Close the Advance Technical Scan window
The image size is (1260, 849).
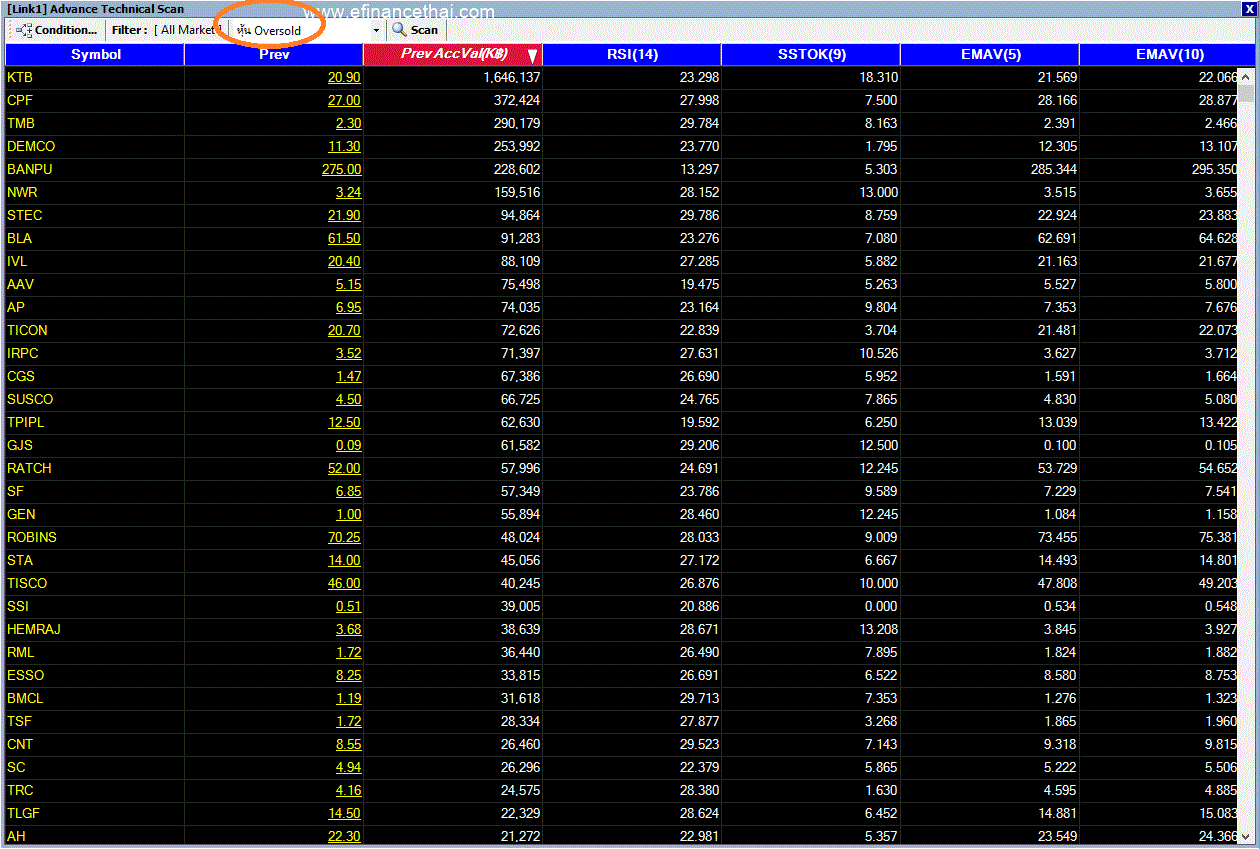tap(1247, 8)
